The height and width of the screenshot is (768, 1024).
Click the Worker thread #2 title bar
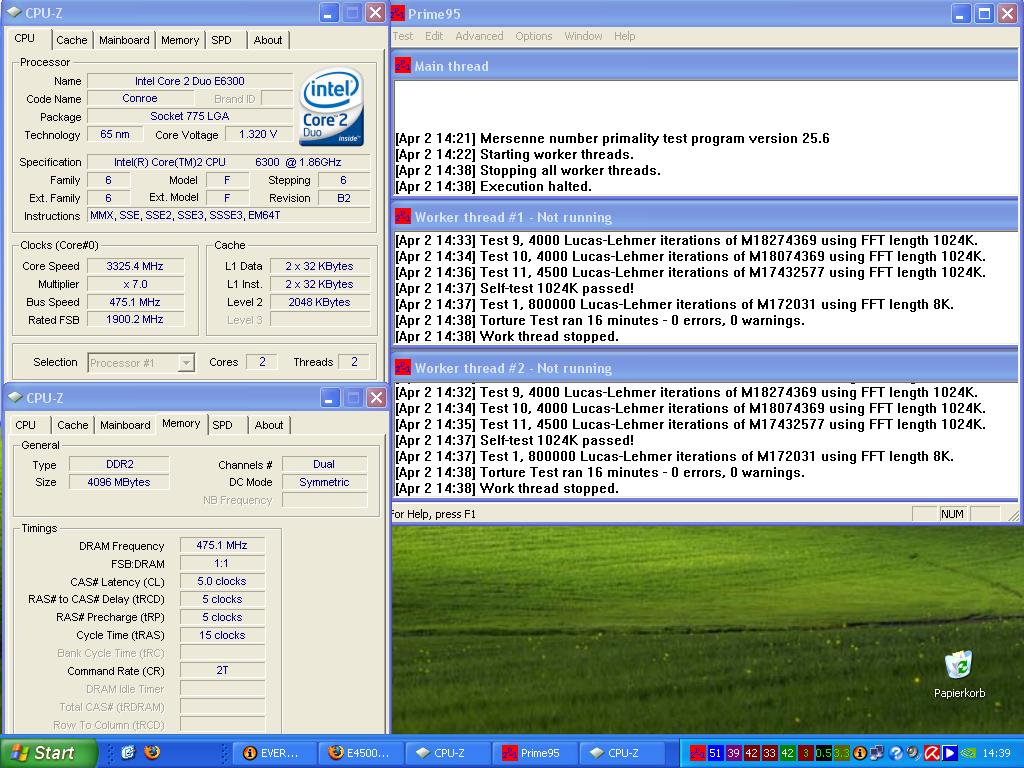click(705, 368)
